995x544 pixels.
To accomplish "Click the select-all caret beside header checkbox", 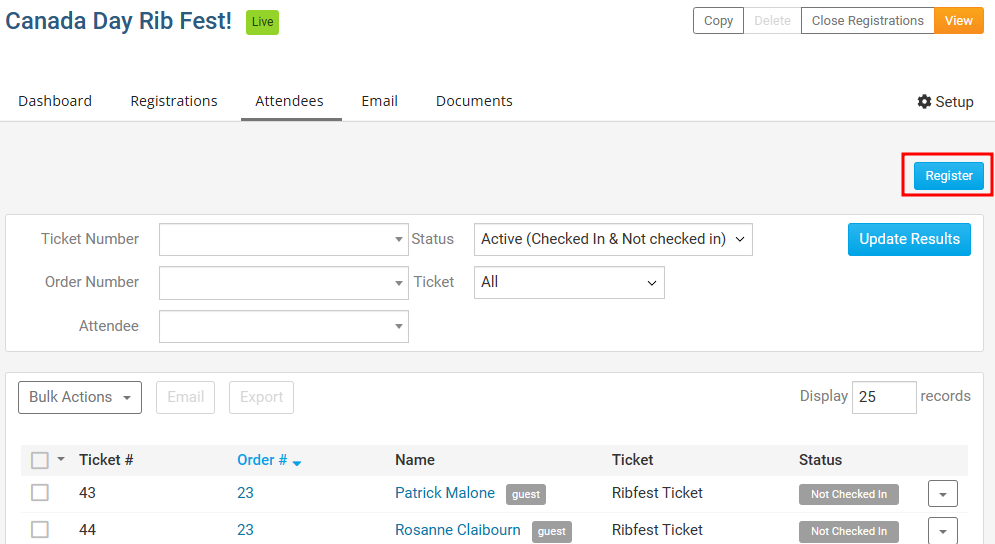I will (61, 460).
